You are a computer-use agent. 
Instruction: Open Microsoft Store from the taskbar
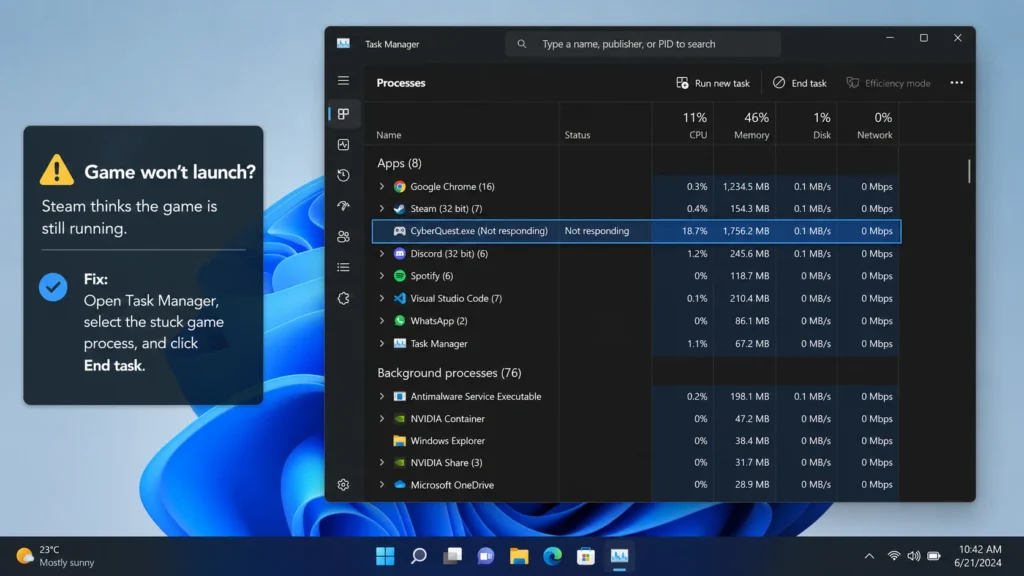(x=586, y=556)
